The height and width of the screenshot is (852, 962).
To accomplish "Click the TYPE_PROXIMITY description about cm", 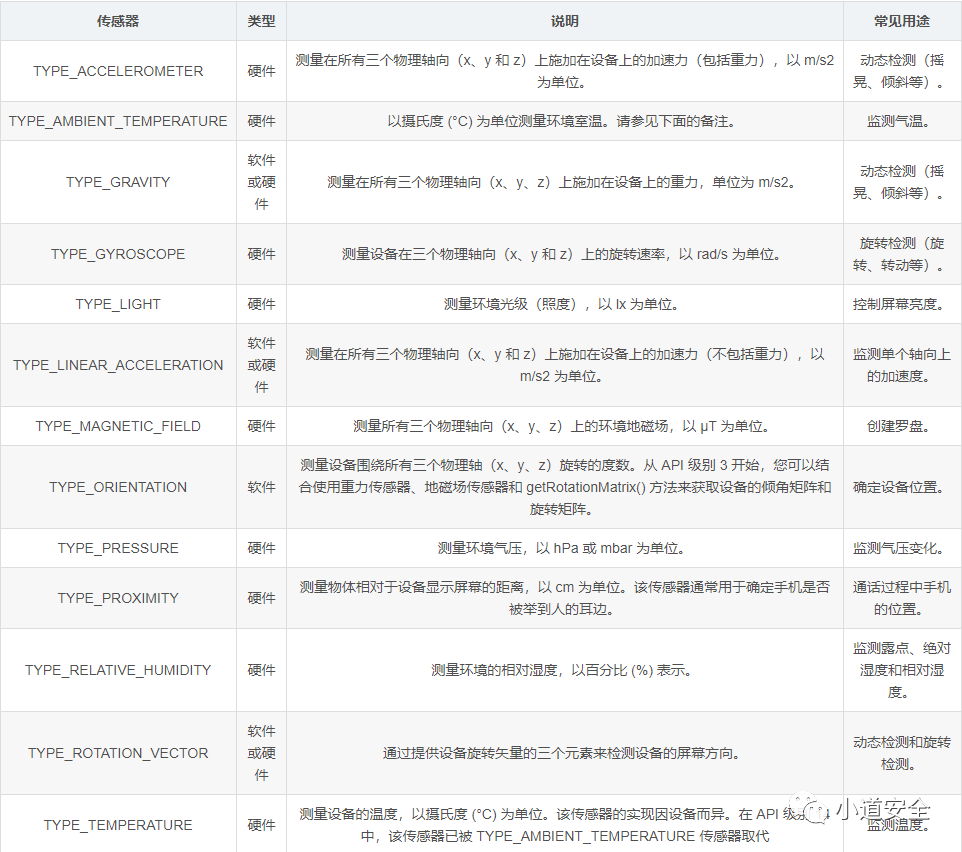I will tap(564, 598).
